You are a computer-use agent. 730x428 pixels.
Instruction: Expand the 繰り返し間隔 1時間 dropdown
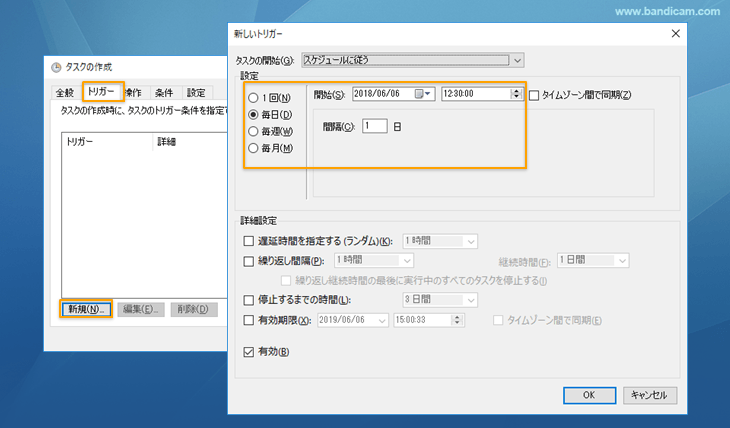[407, 261]
